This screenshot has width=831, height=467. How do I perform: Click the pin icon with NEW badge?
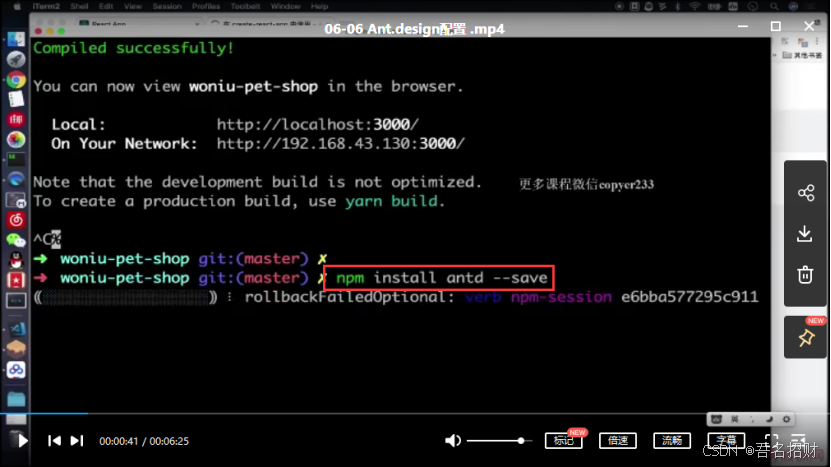pyautogui.click(x=806, y=338)
